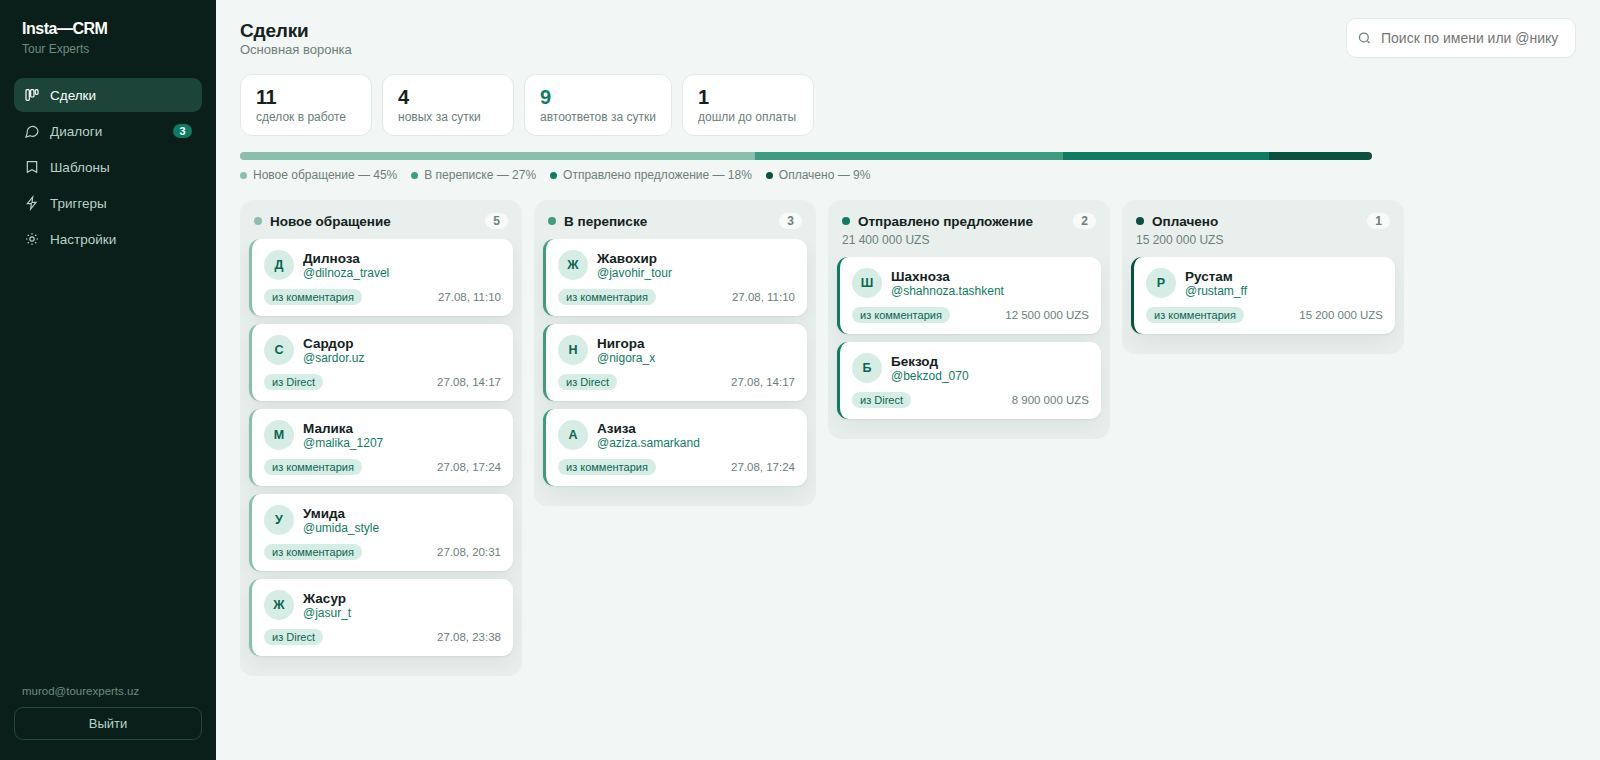Click the 12 500 000 UZS amount
1600x760 pixels.
click(1047, 315)
